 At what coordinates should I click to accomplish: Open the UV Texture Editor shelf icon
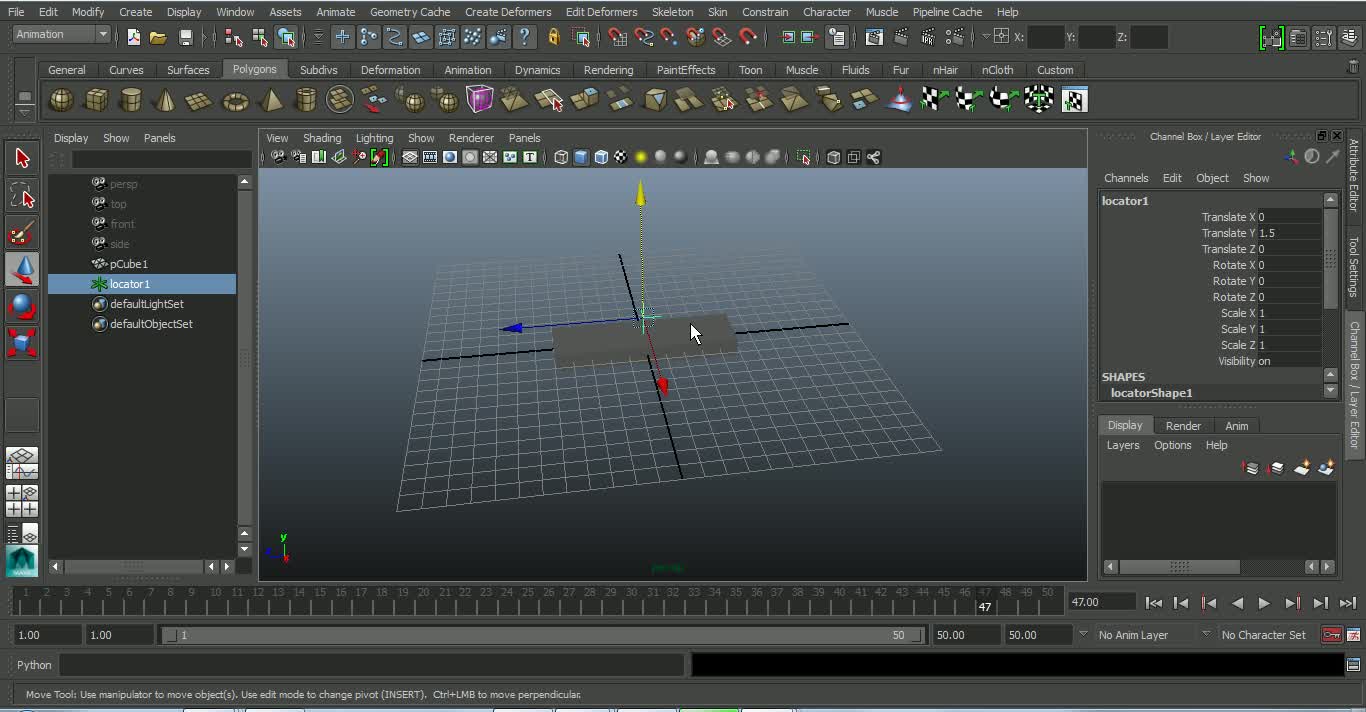click(1074, 100)
